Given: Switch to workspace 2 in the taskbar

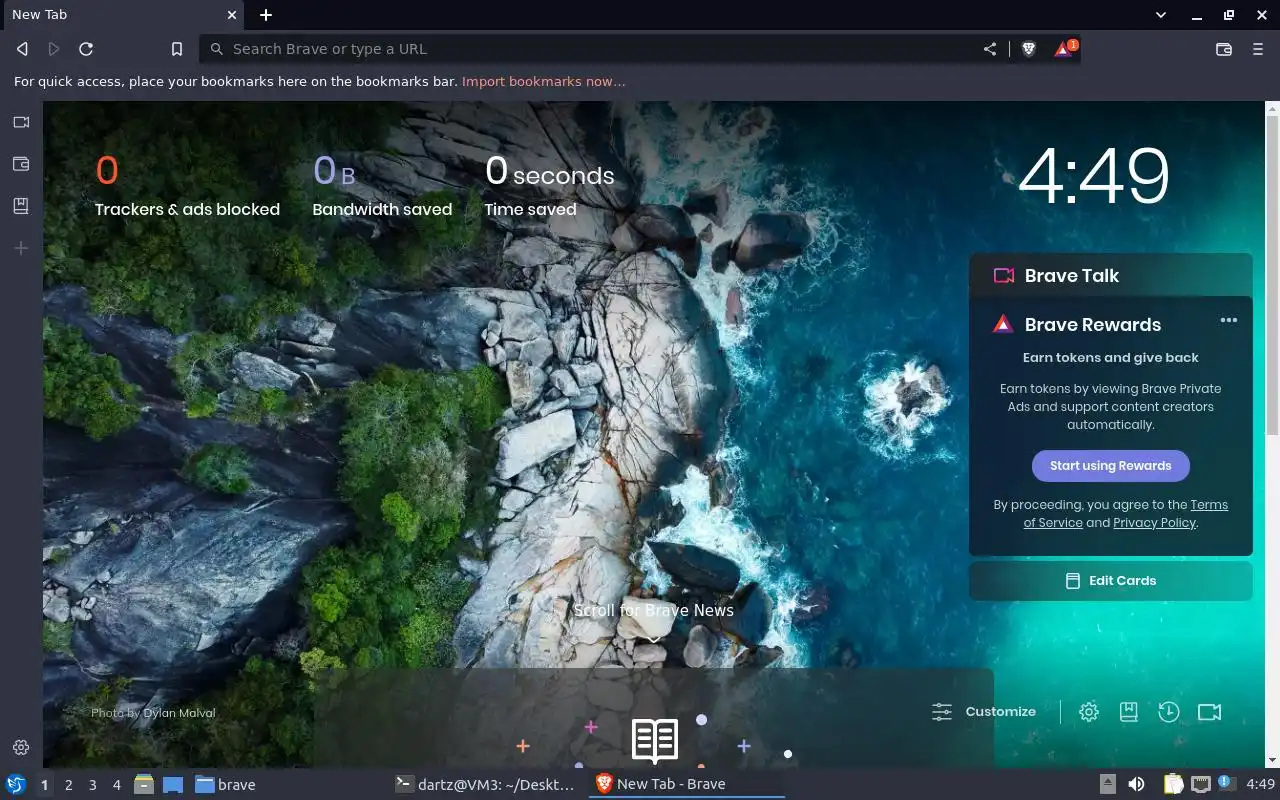Looking at the screenshot, I should pyautogui.click(x=68, y=785).
